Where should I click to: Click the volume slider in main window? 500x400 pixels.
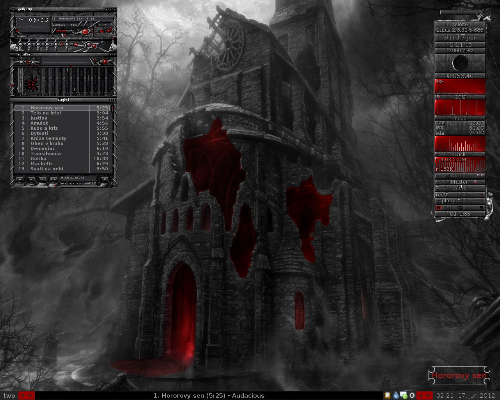(x=65, y=31)
